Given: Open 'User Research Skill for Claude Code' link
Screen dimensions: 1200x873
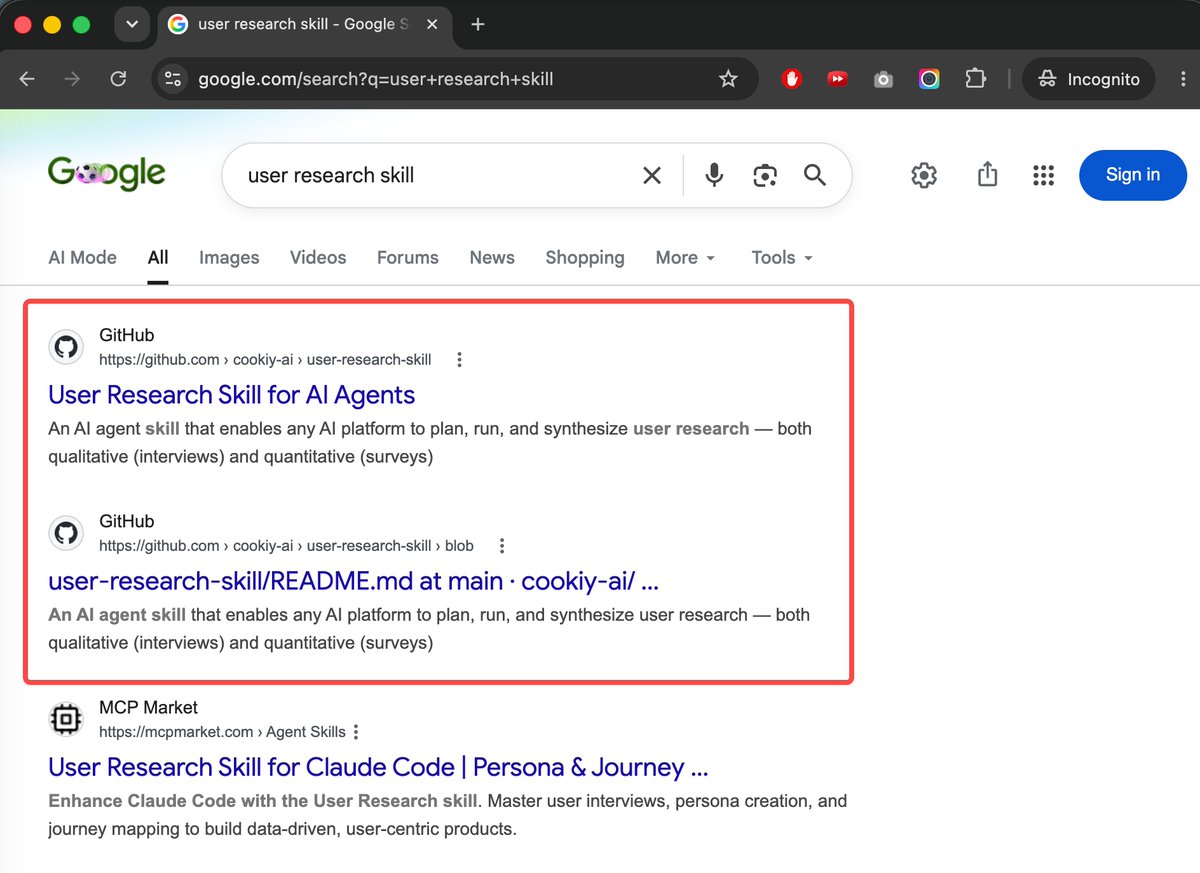Looking at the screenshot, I should [x=378, y=767].
